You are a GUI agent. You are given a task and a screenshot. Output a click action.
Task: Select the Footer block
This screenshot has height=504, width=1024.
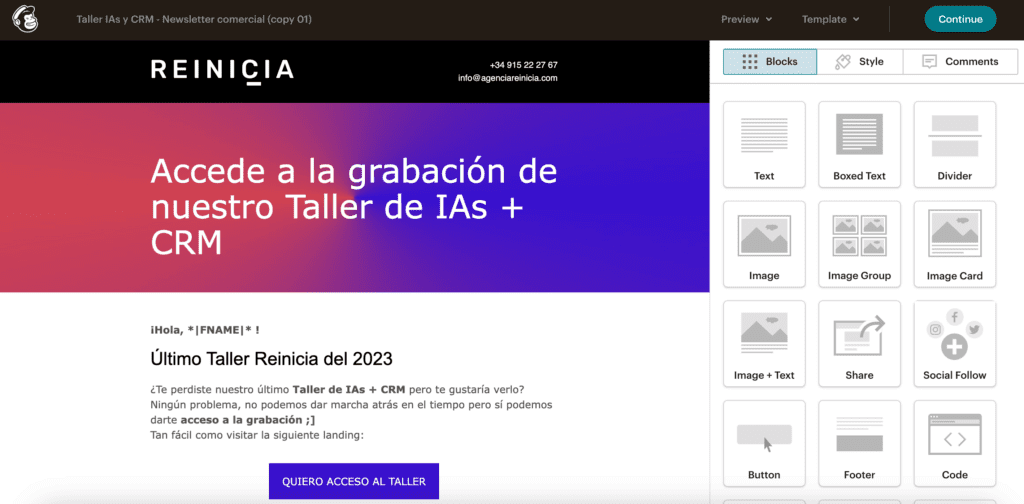859,443
